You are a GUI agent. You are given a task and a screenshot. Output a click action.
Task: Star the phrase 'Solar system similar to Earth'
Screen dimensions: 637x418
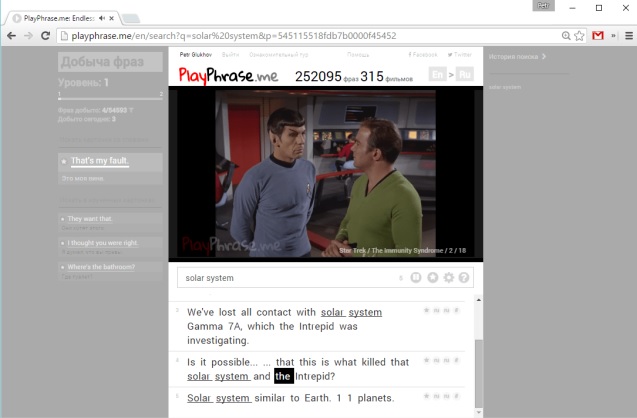coord(426,396)
